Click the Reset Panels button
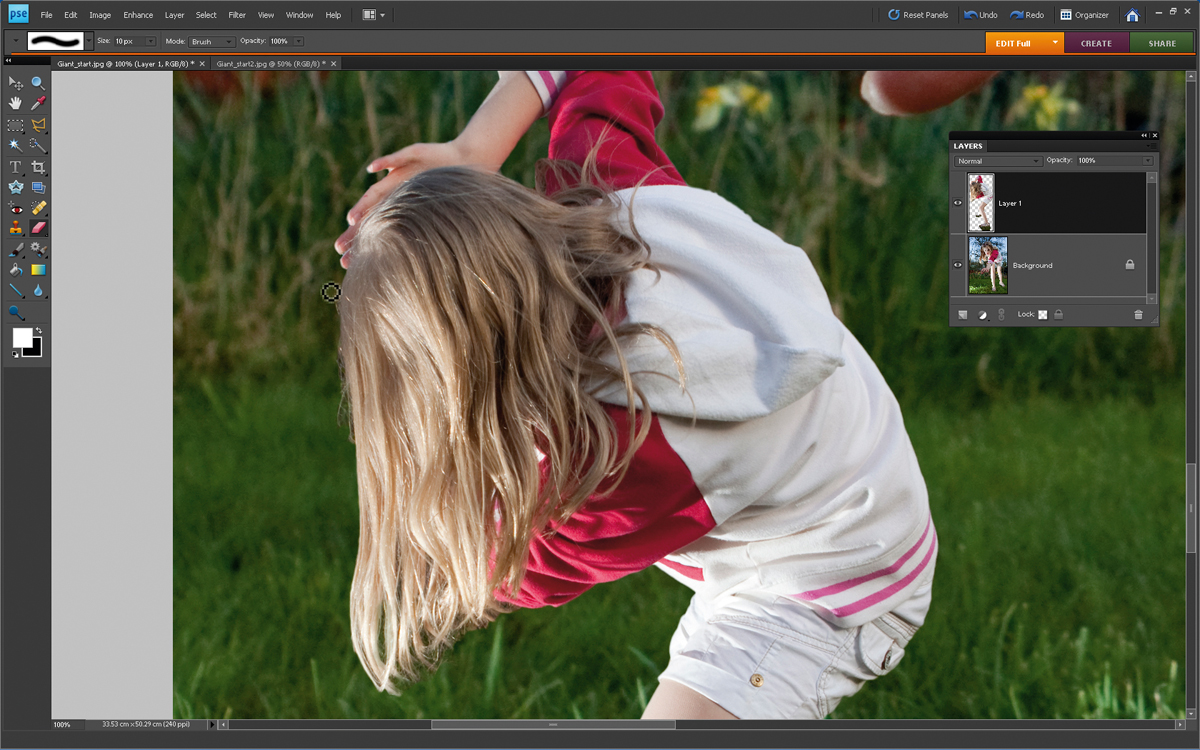The width and height of the screenshot is (1200, 750). 918,15
